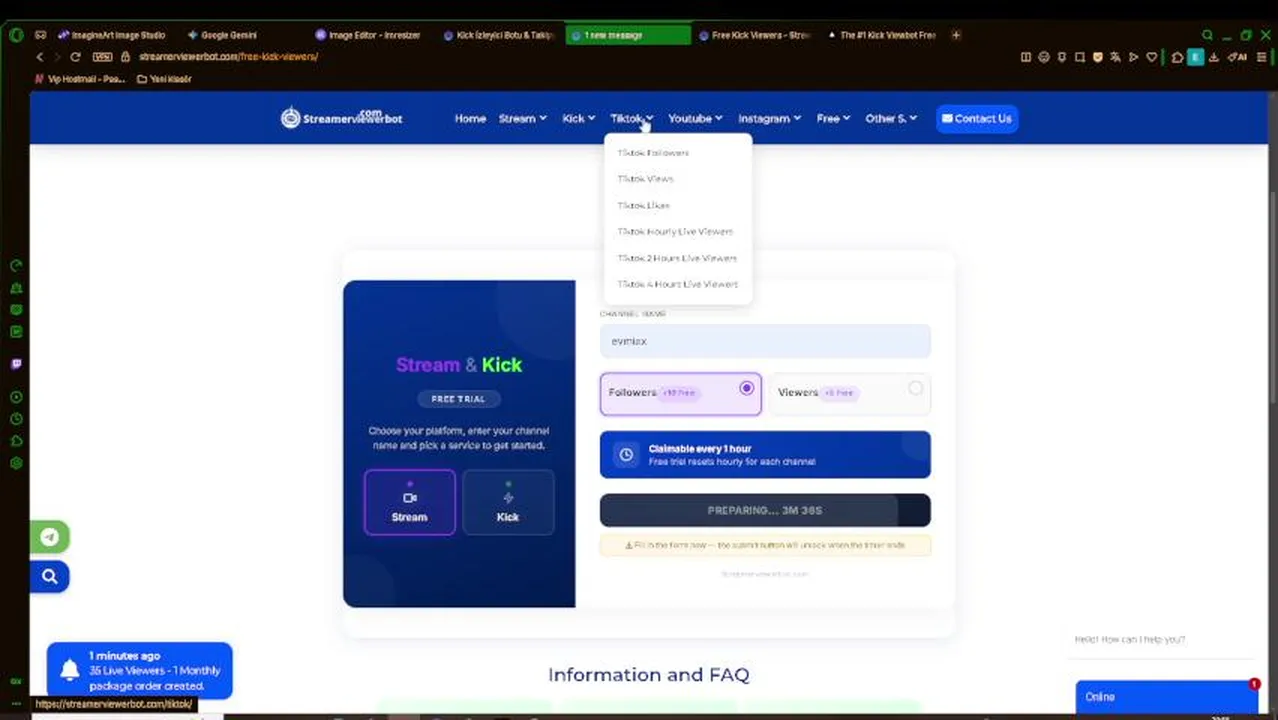The height and width of the screenshot is (720, 1278).
Task: Open Vip Hostmail bookmark
Action: 80,79
